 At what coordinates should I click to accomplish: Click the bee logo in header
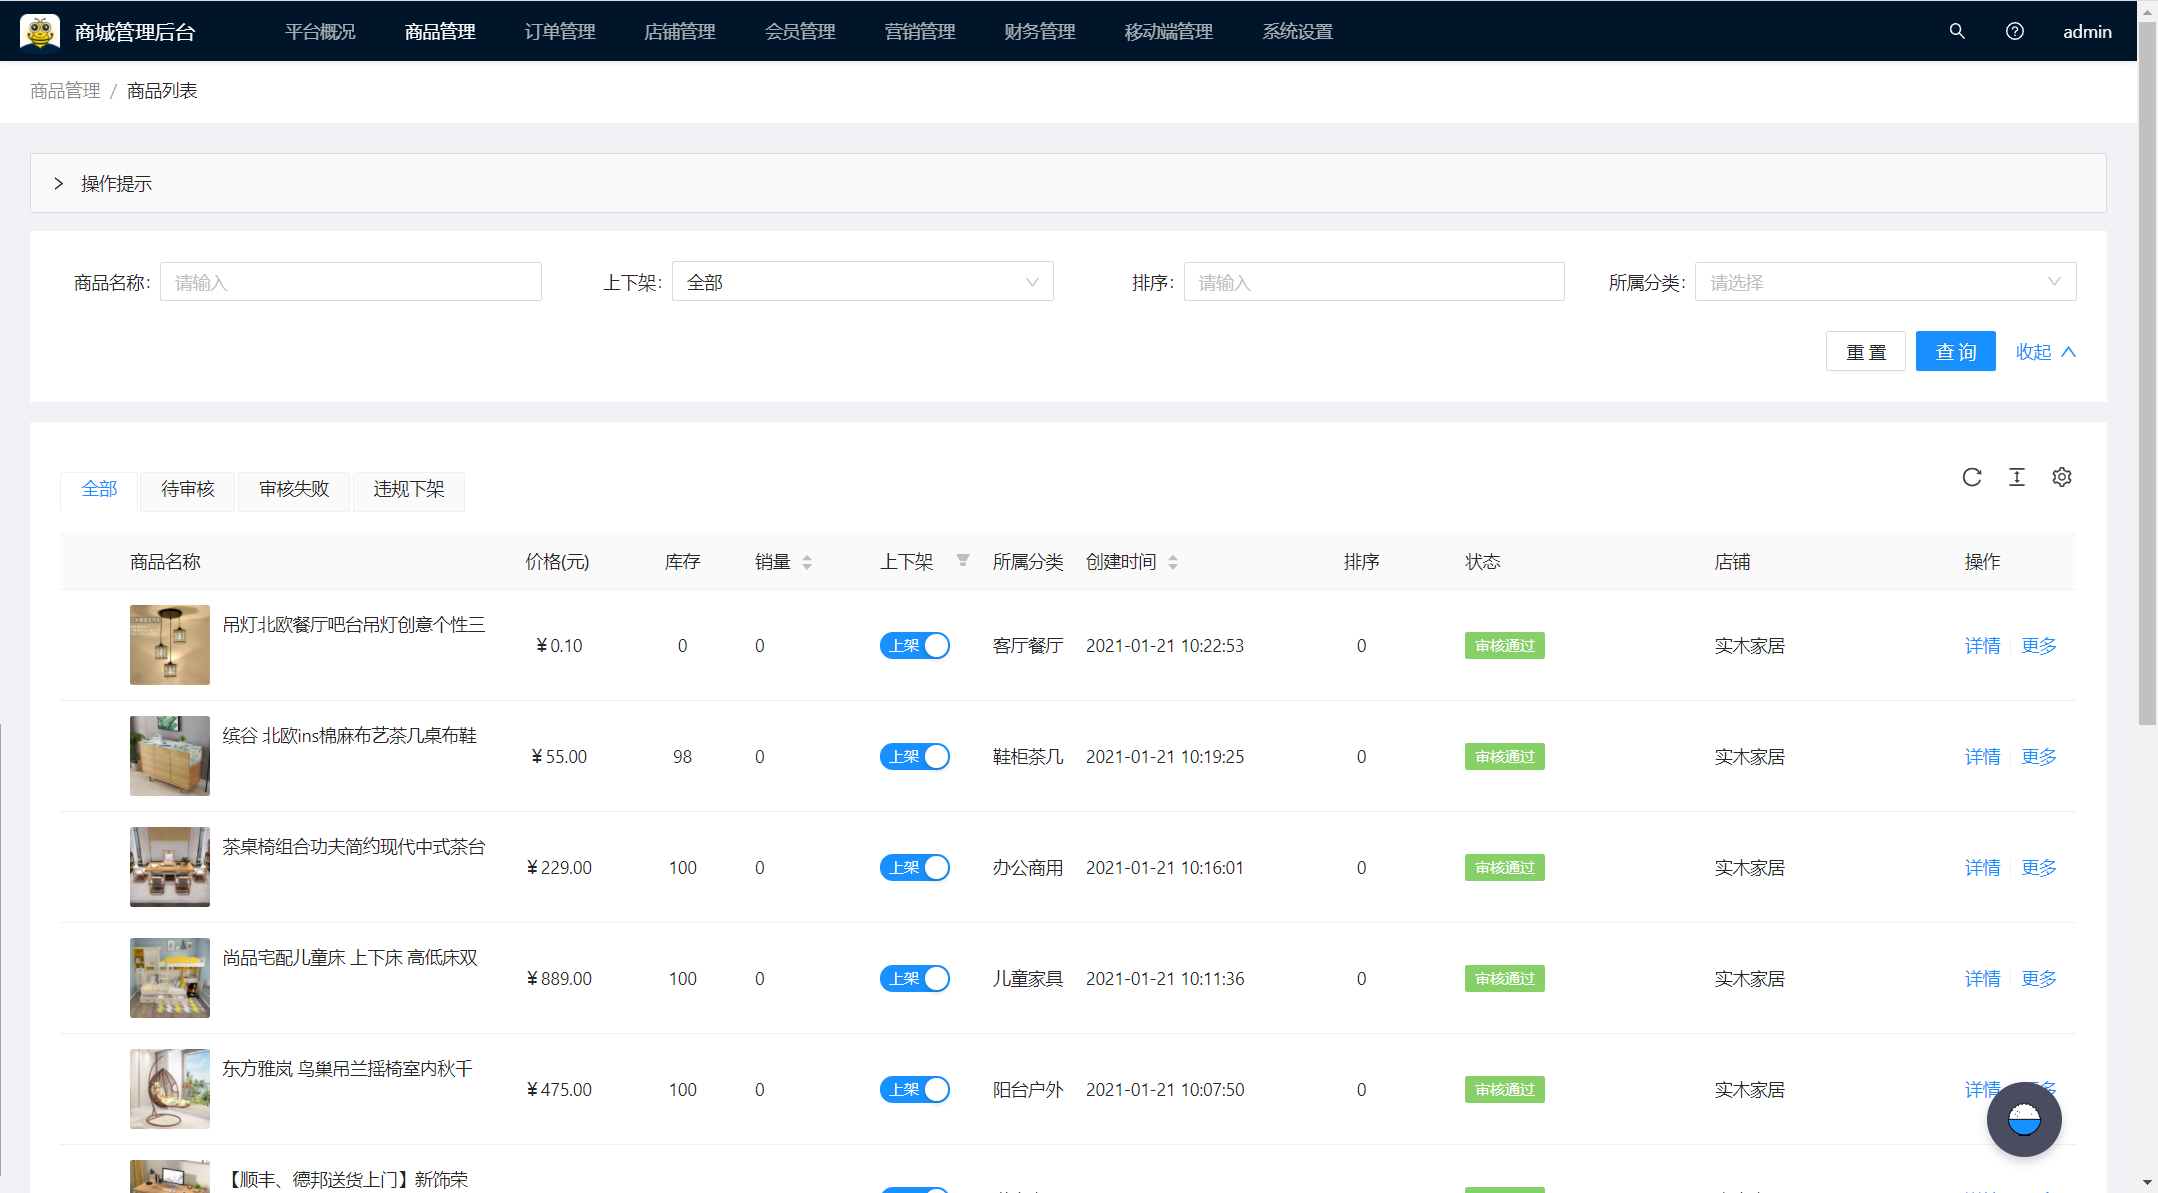[40, 31]
